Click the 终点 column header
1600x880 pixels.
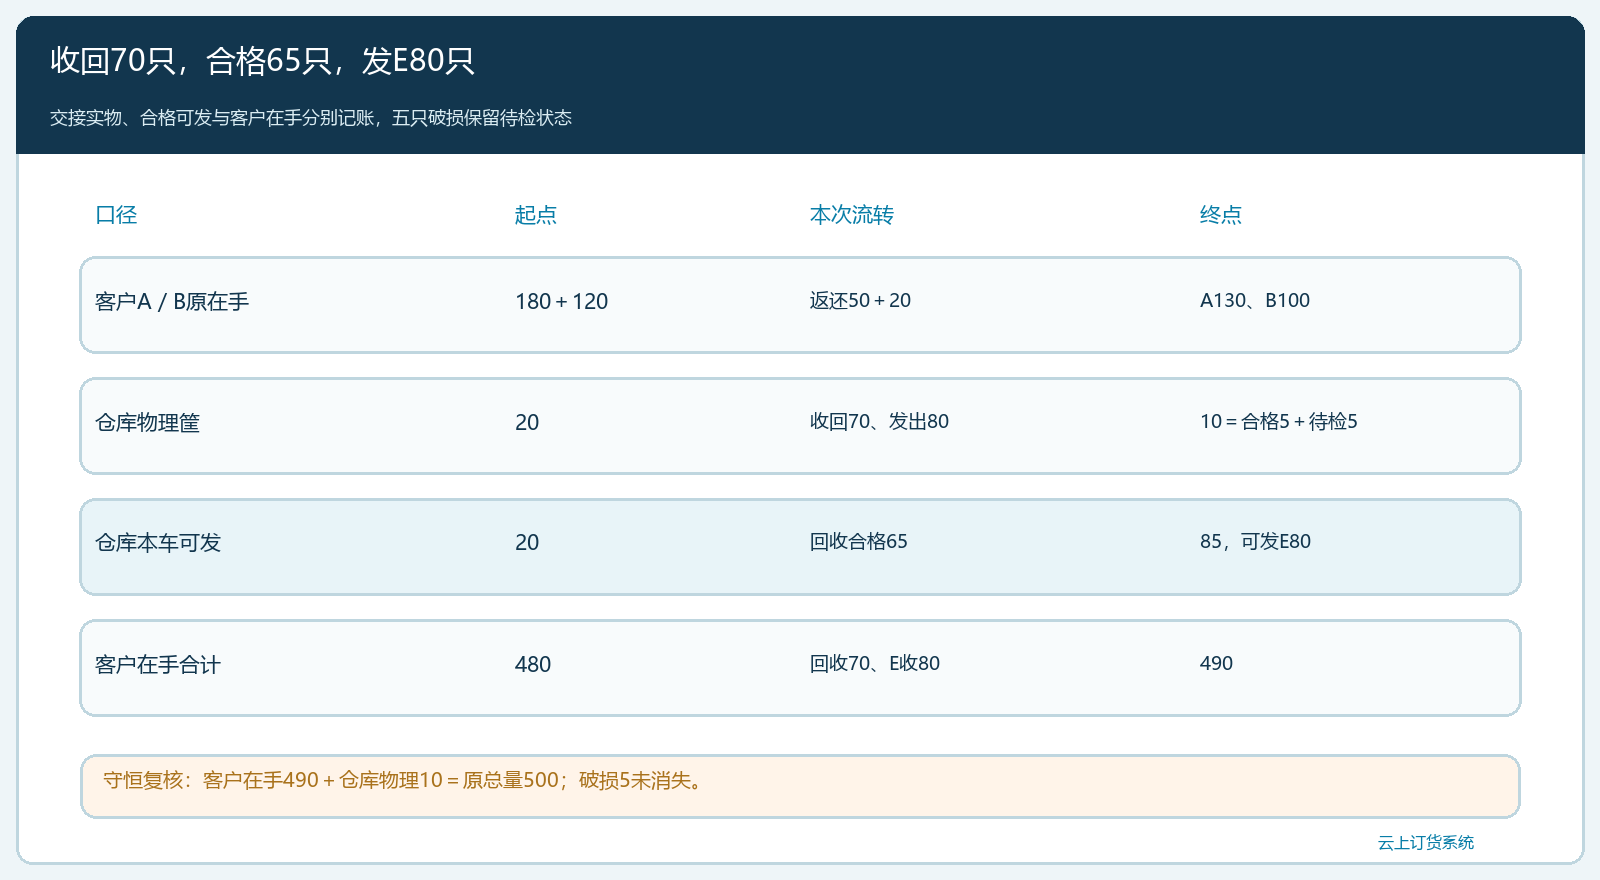pyautogui.click(x=1221, y=215)
